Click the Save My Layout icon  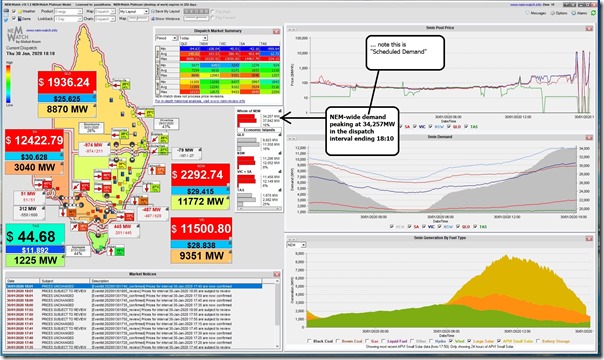[x=153, y=12]
